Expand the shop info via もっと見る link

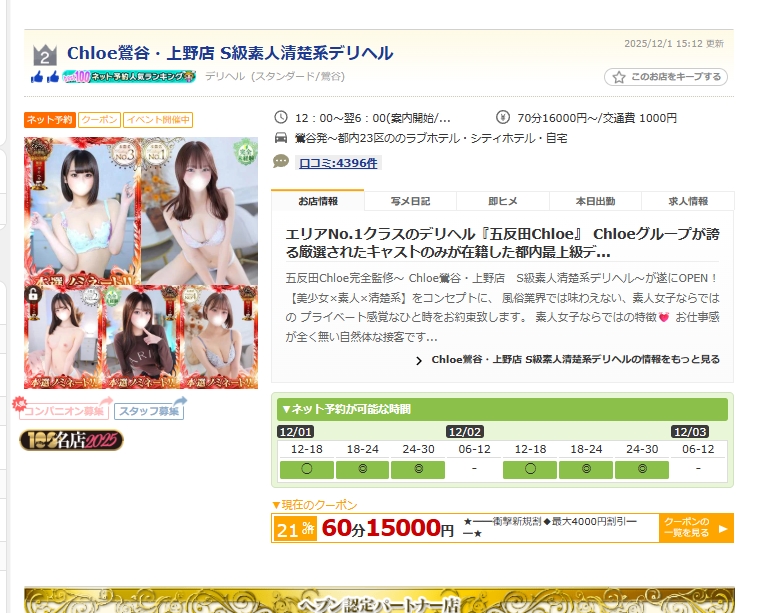pos(567,360)
